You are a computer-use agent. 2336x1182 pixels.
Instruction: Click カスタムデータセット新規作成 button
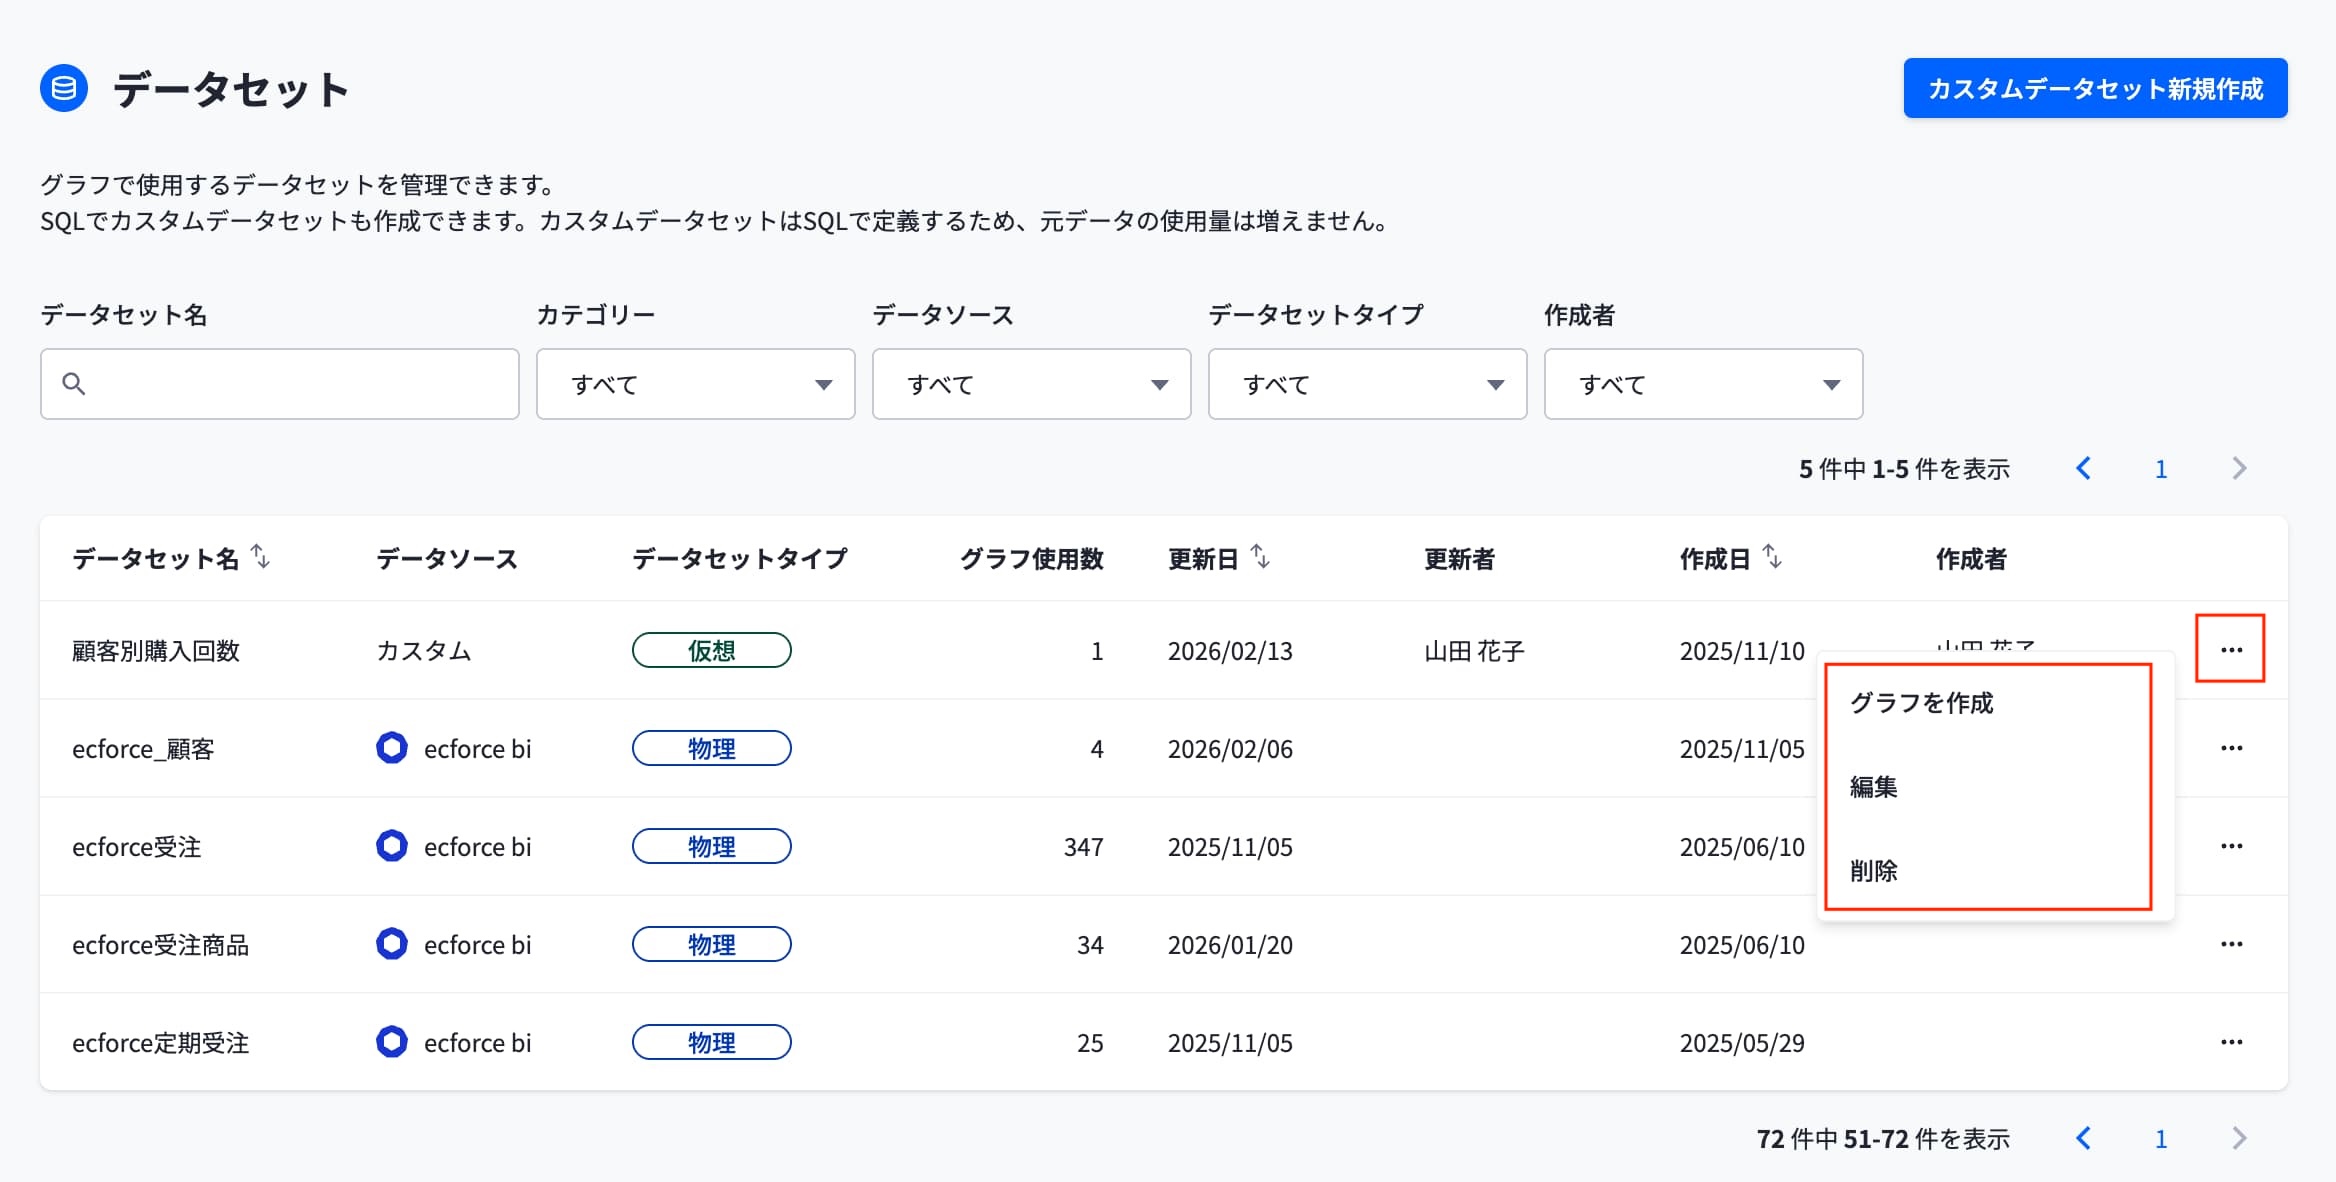pos(2095,88)
